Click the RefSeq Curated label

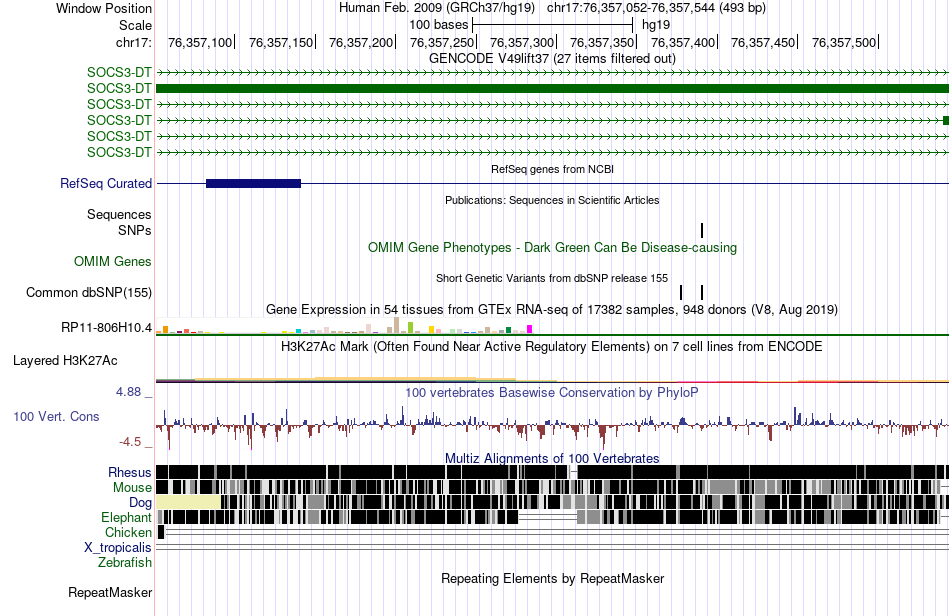click(x=106, y=184)
